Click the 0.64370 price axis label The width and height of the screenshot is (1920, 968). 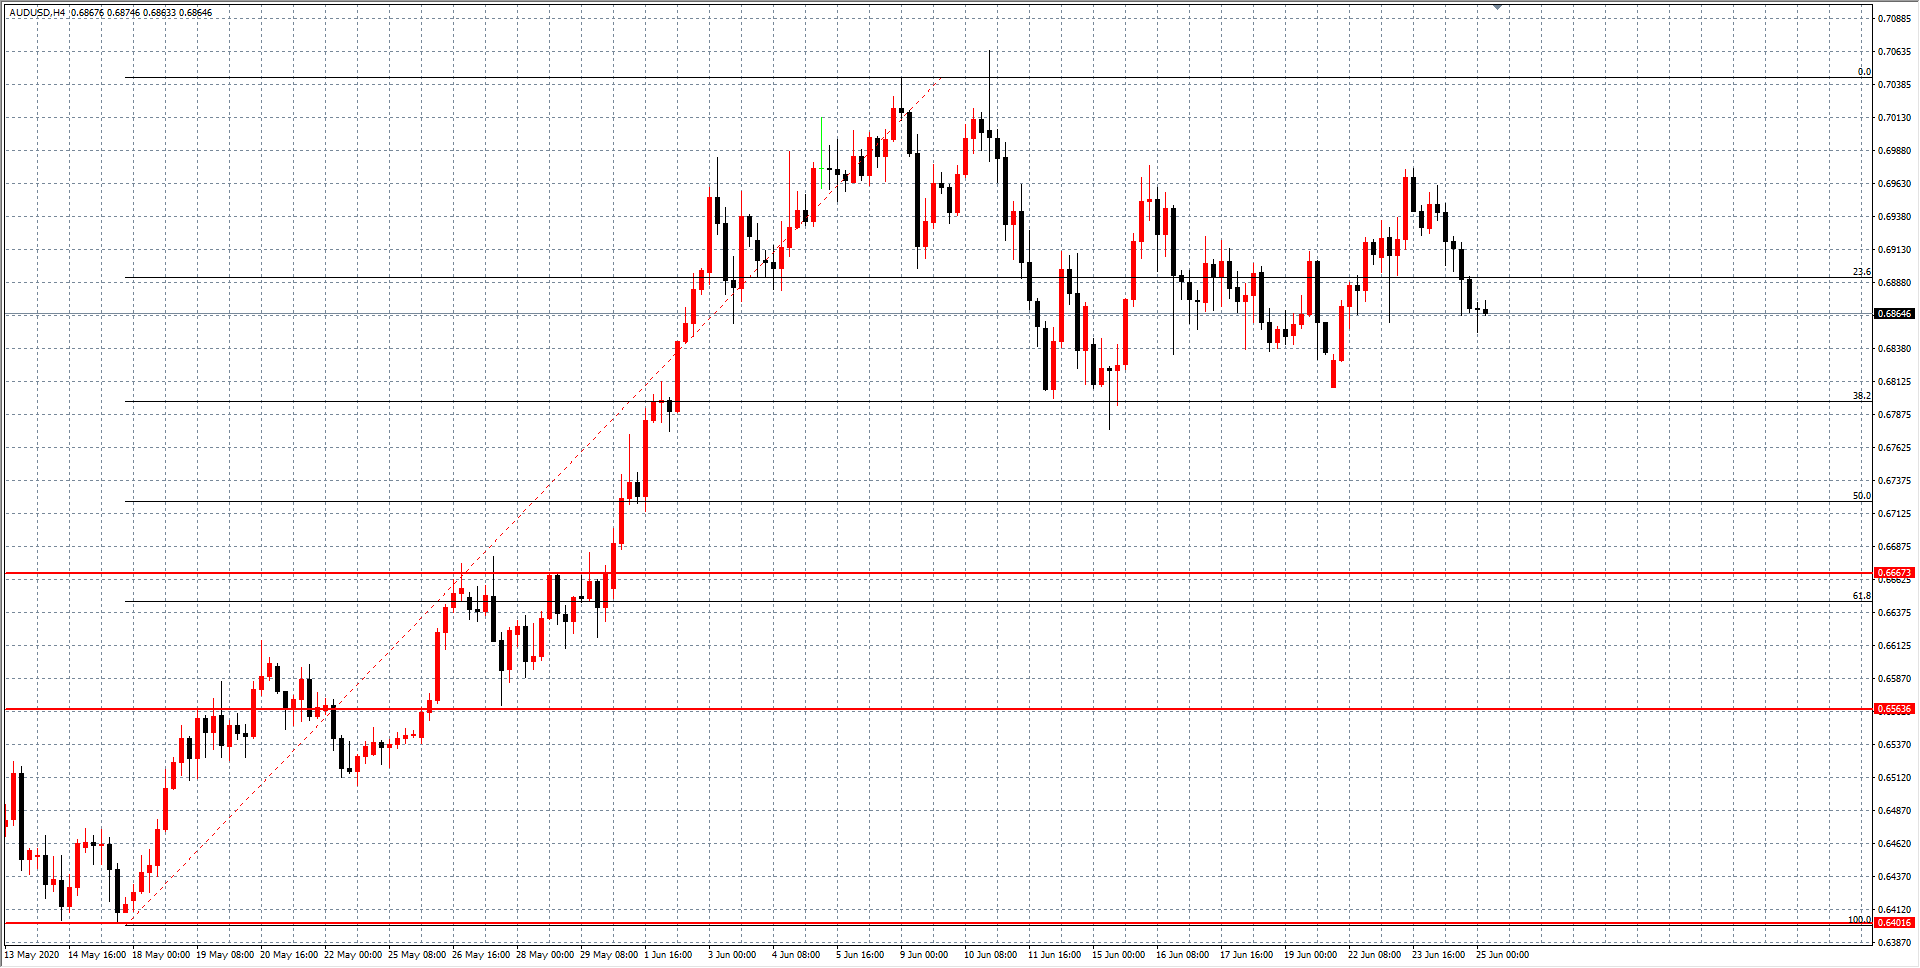pos(1894,877)
